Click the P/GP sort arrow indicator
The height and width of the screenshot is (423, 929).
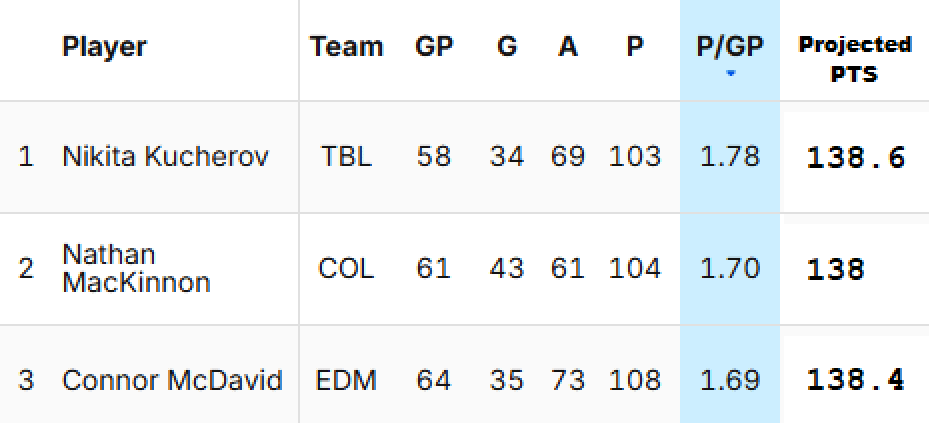coord(730,74)
